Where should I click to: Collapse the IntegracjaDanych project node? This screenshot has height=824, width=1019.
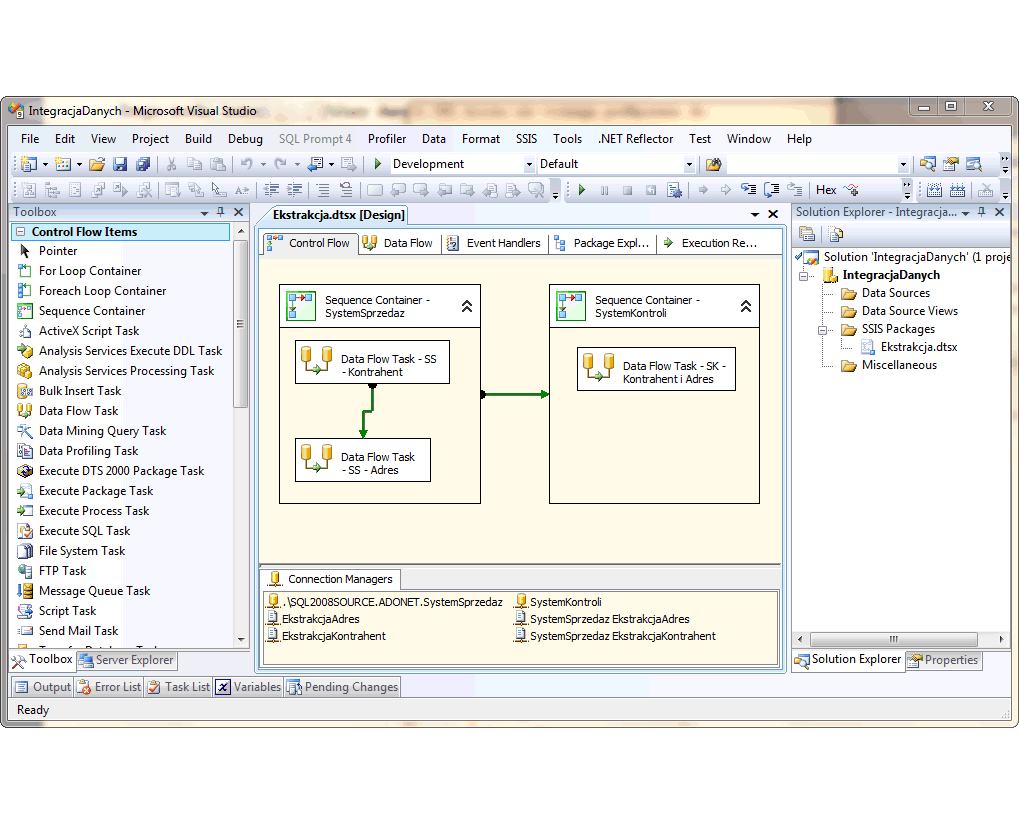click(x=804, y=276)
